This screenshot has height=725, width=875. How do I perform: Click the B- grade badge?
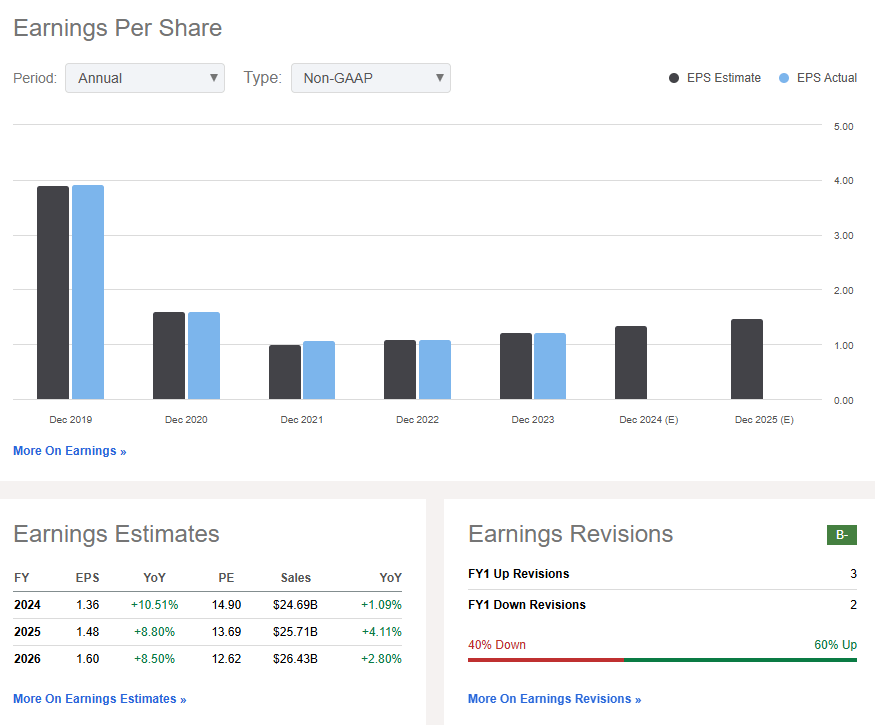pyautogui.click(x=841, y=534)
